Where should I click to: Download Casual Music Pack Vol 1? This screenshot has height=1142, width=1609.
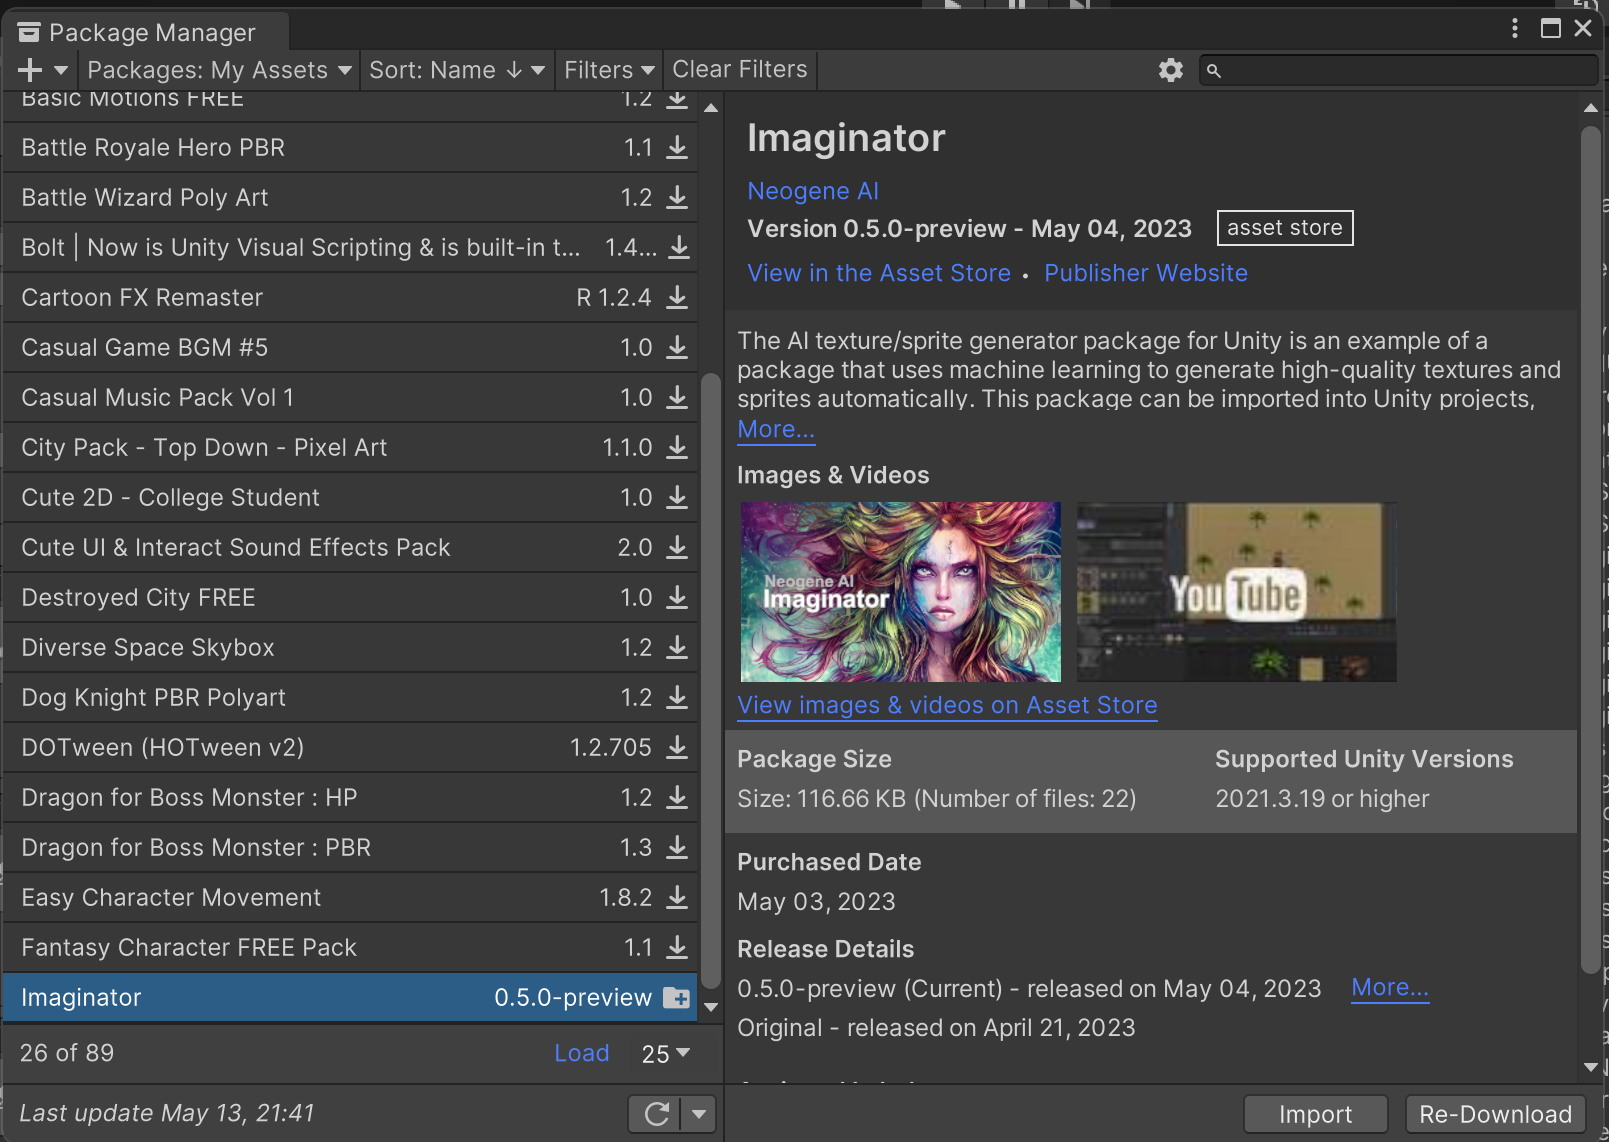point(677,397)
